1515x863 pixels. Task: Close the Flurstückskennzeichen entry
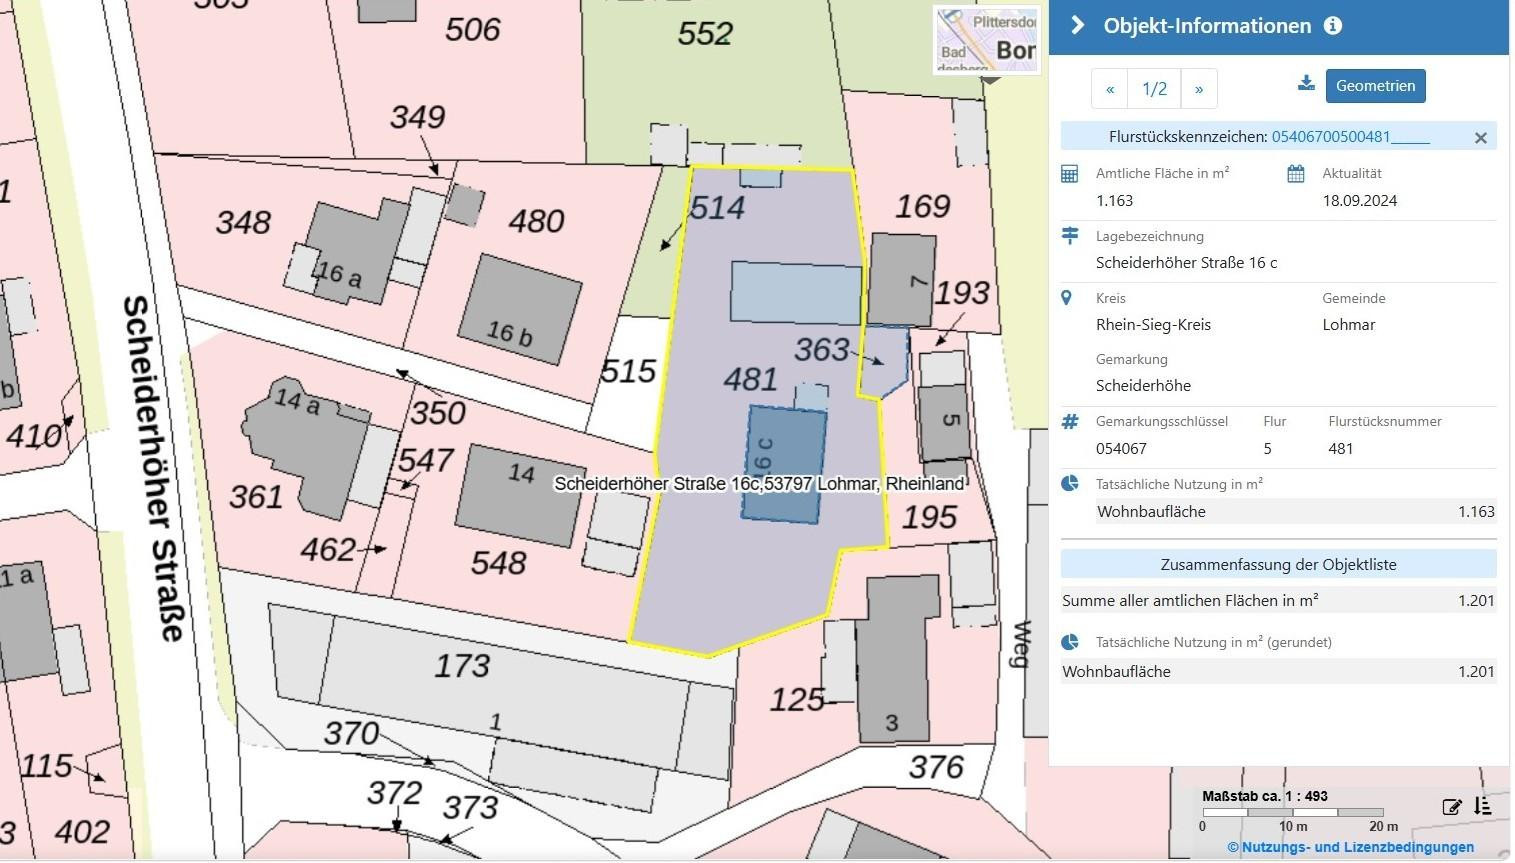click(1481, 138)
